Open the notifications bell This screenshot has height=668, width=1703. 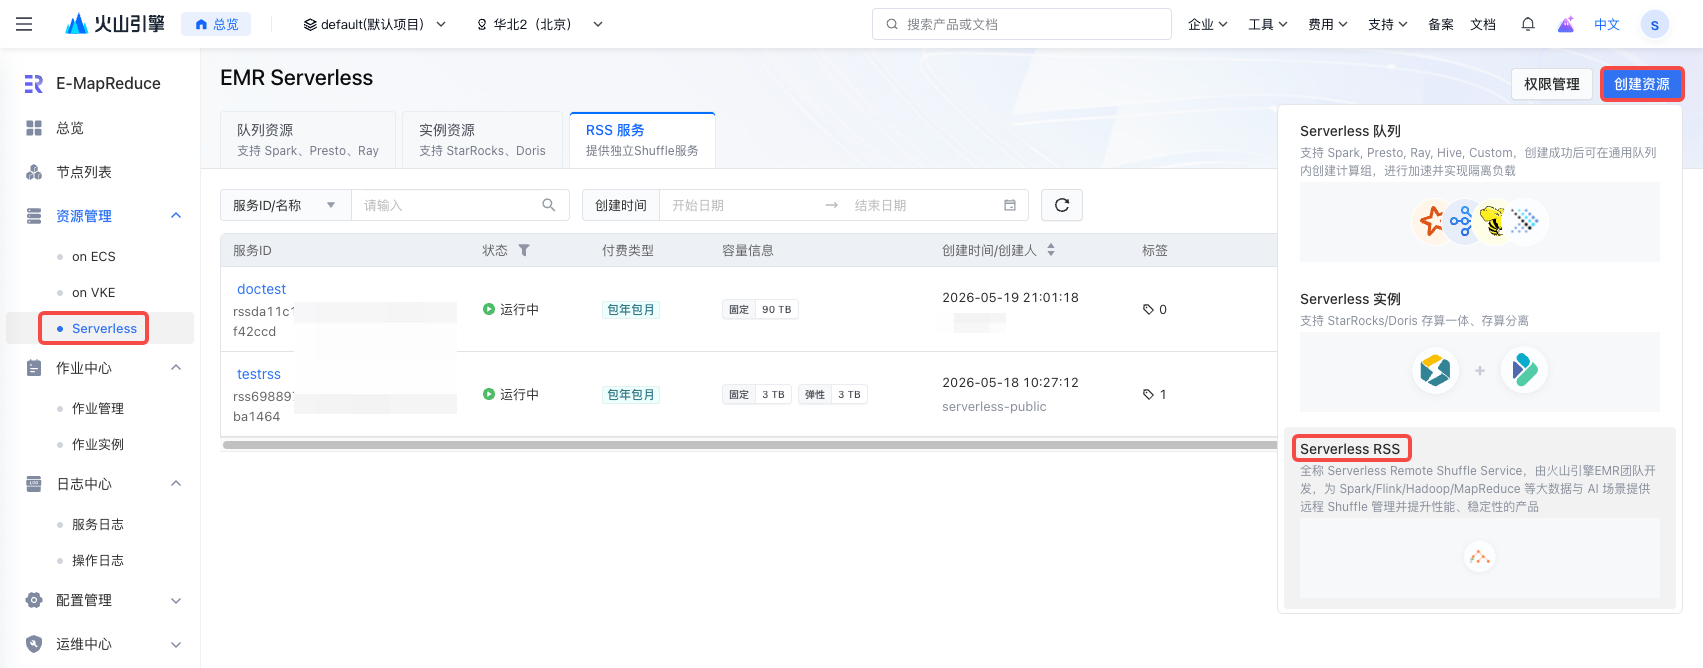[x=1528, y=24]
